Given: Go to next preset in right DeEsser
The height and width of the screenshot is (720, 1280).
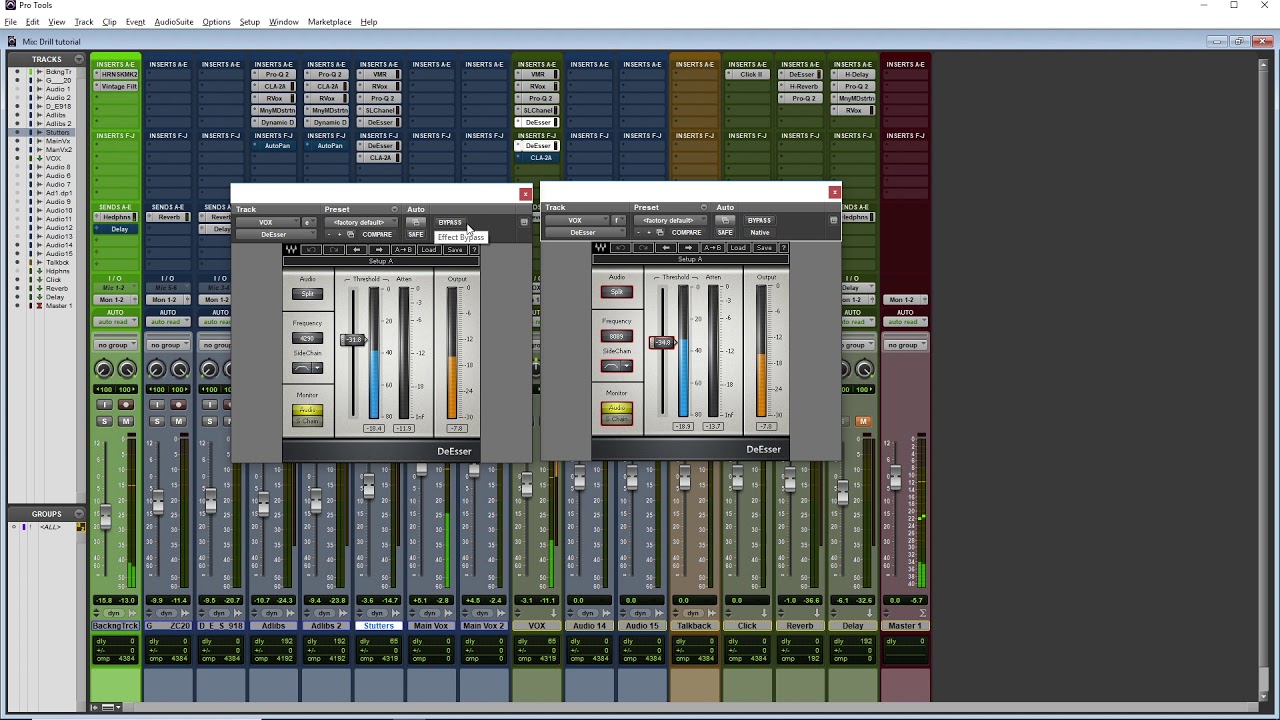Looking at the screenshot, I should point(688,248).
